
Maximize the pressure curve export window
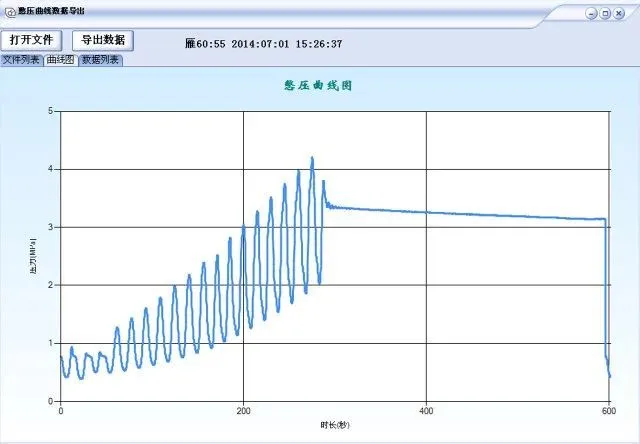[x=605, y=13]
